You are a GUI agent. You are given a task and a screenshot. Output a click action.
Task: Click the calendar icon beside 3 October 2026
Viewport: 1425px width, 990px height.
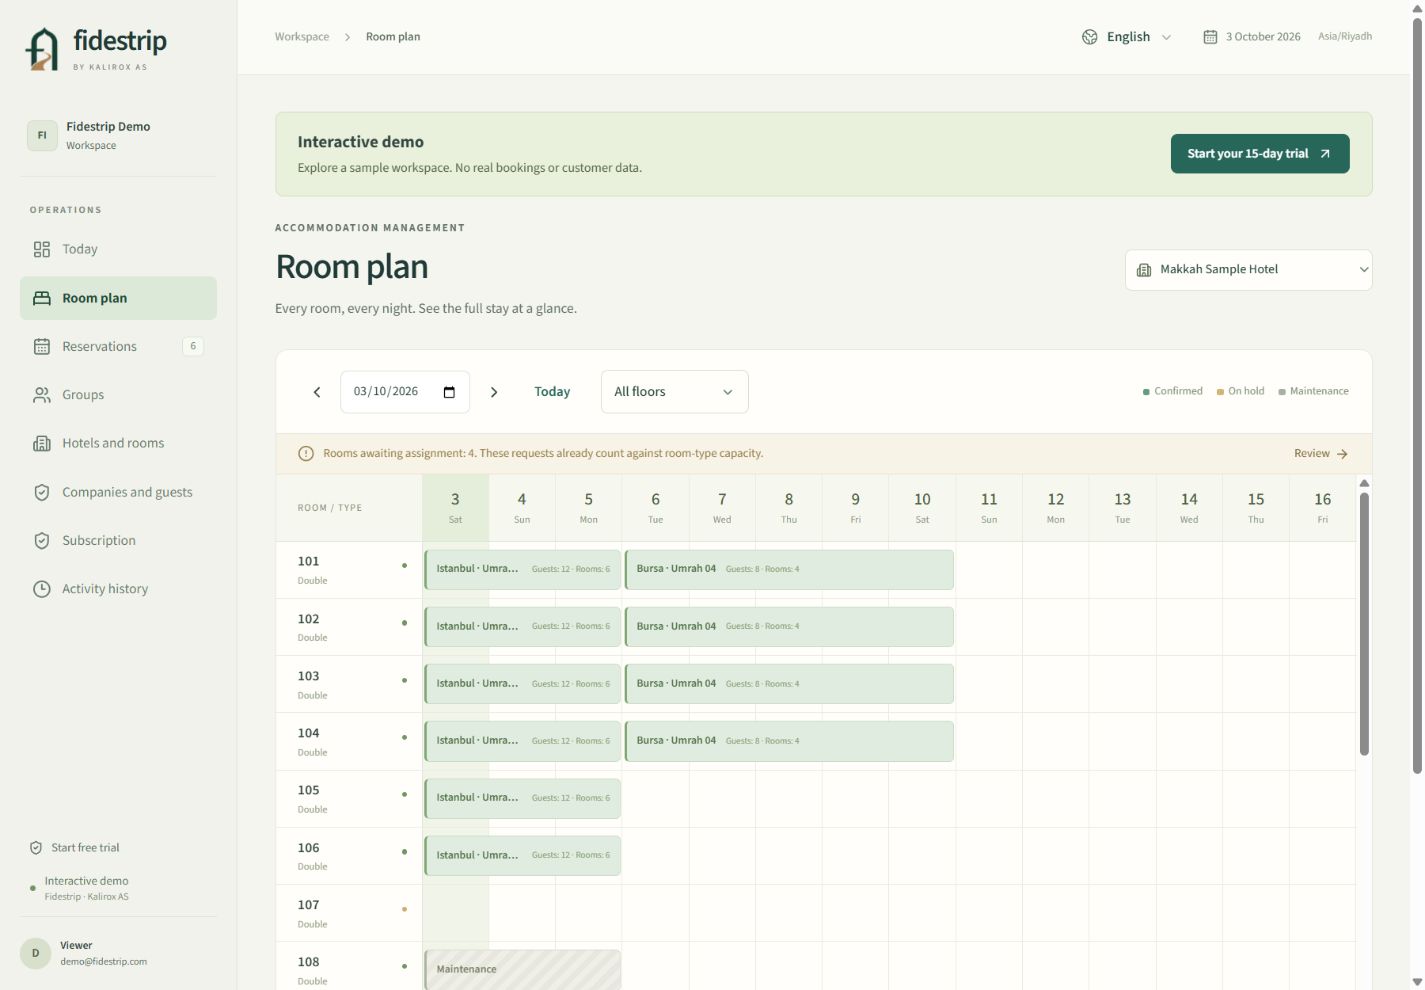click(x=1210, y=37)
